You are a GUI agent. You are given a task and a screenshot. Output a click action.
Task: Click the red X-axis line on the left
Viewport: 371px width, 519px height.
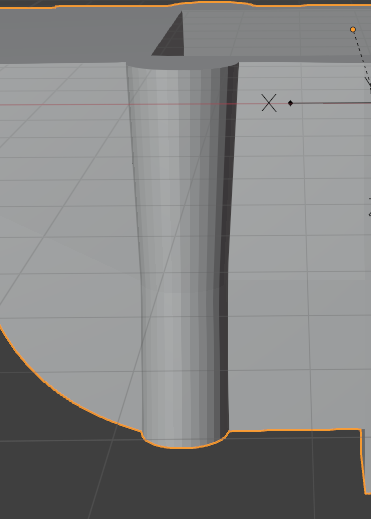point(63,105)
